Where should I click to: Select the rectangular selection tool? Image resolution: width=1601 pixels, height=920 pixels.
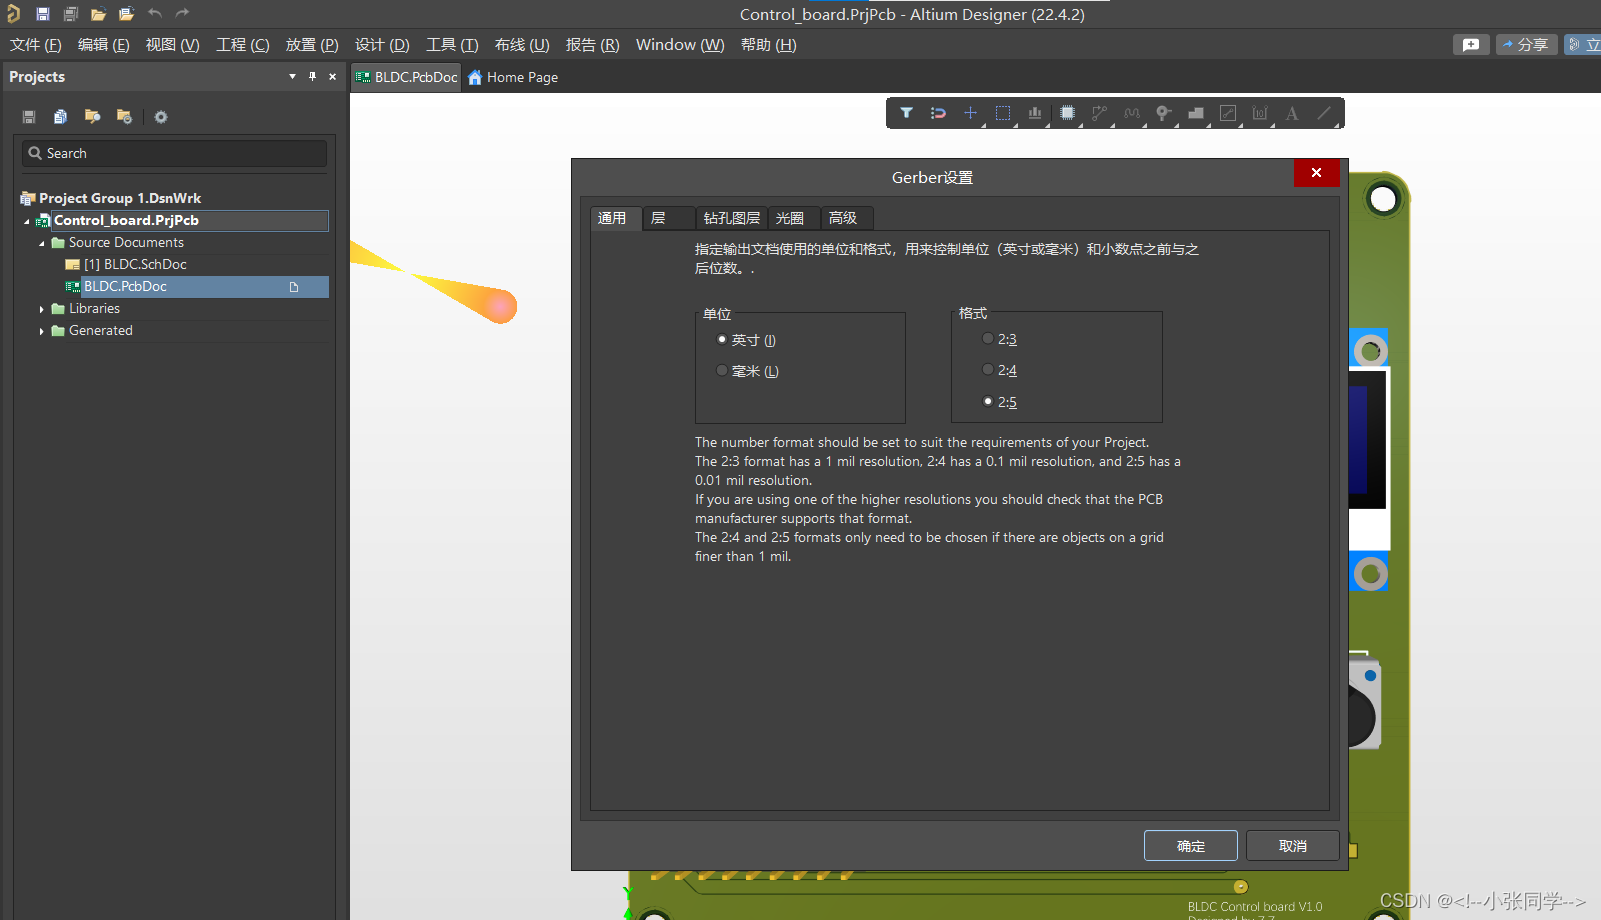point(1003,113)
